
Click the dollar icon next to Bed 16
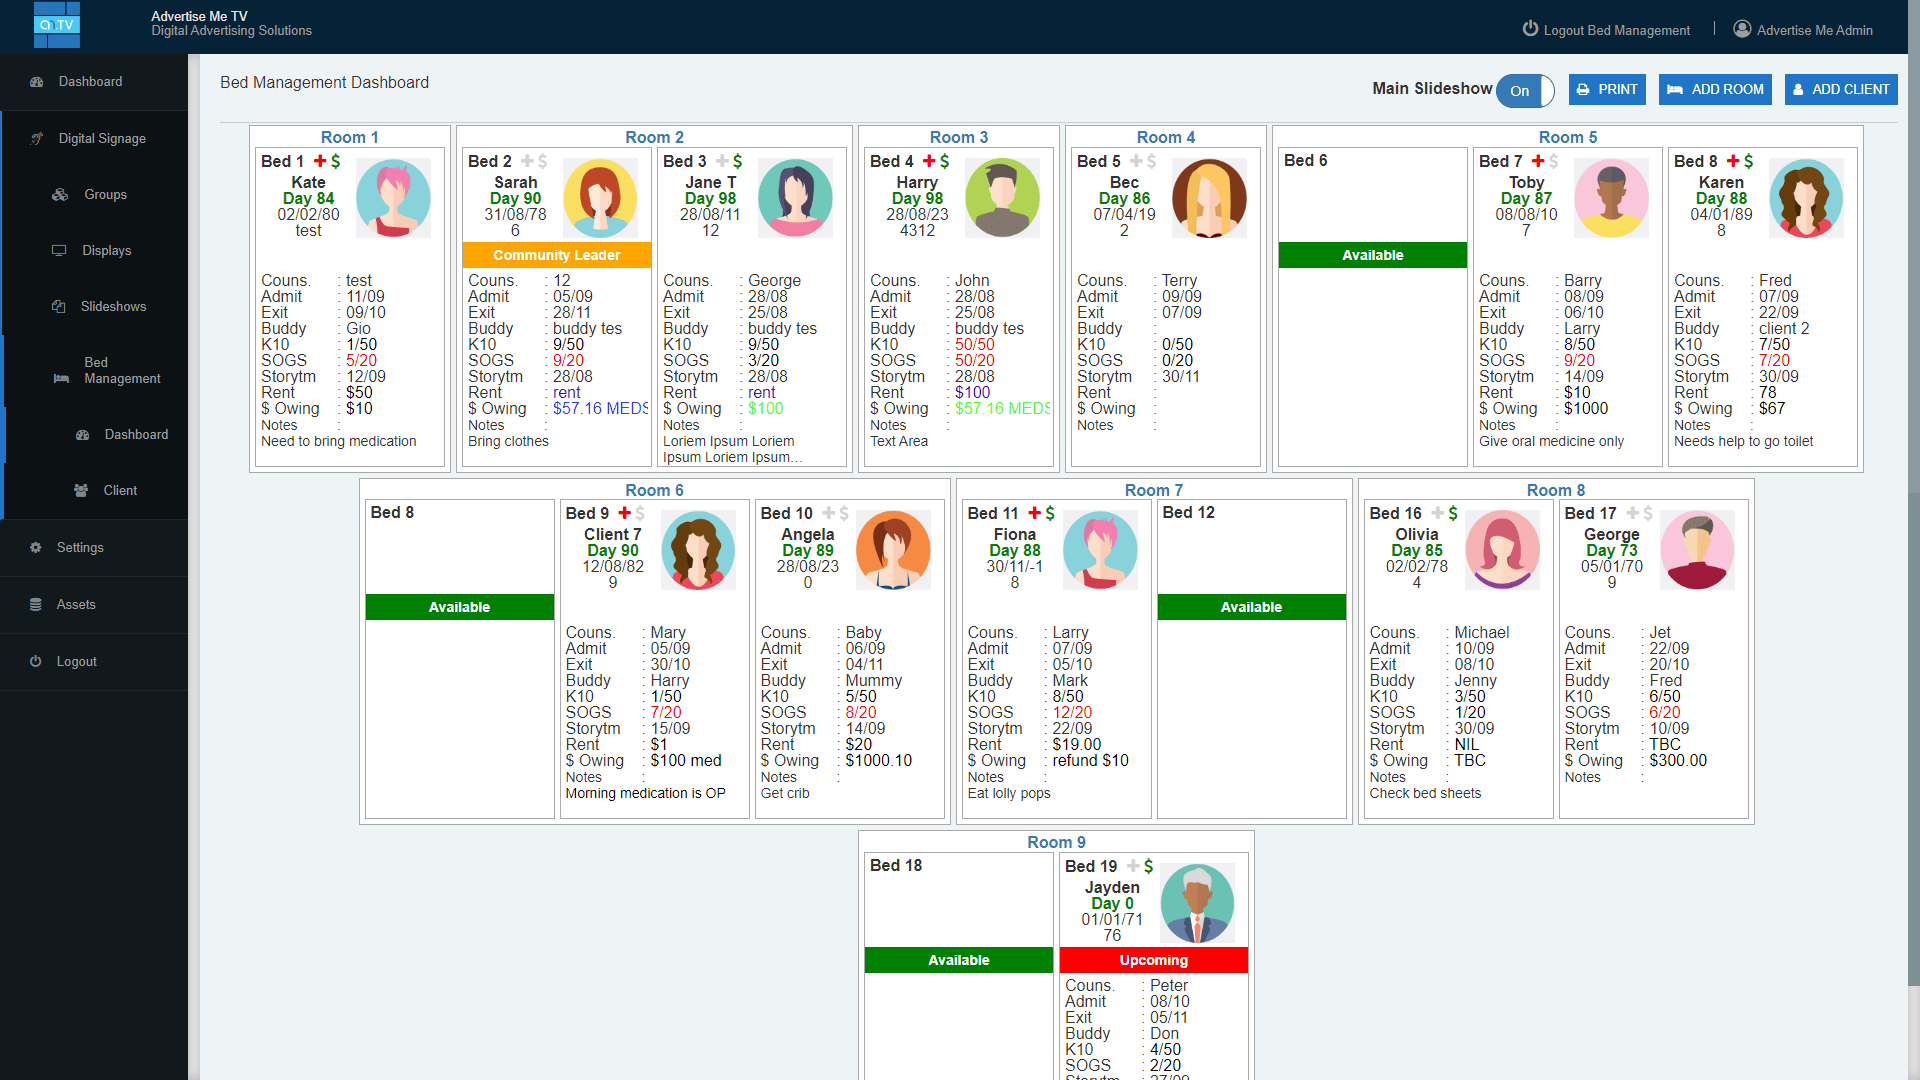pos(1451,513)
